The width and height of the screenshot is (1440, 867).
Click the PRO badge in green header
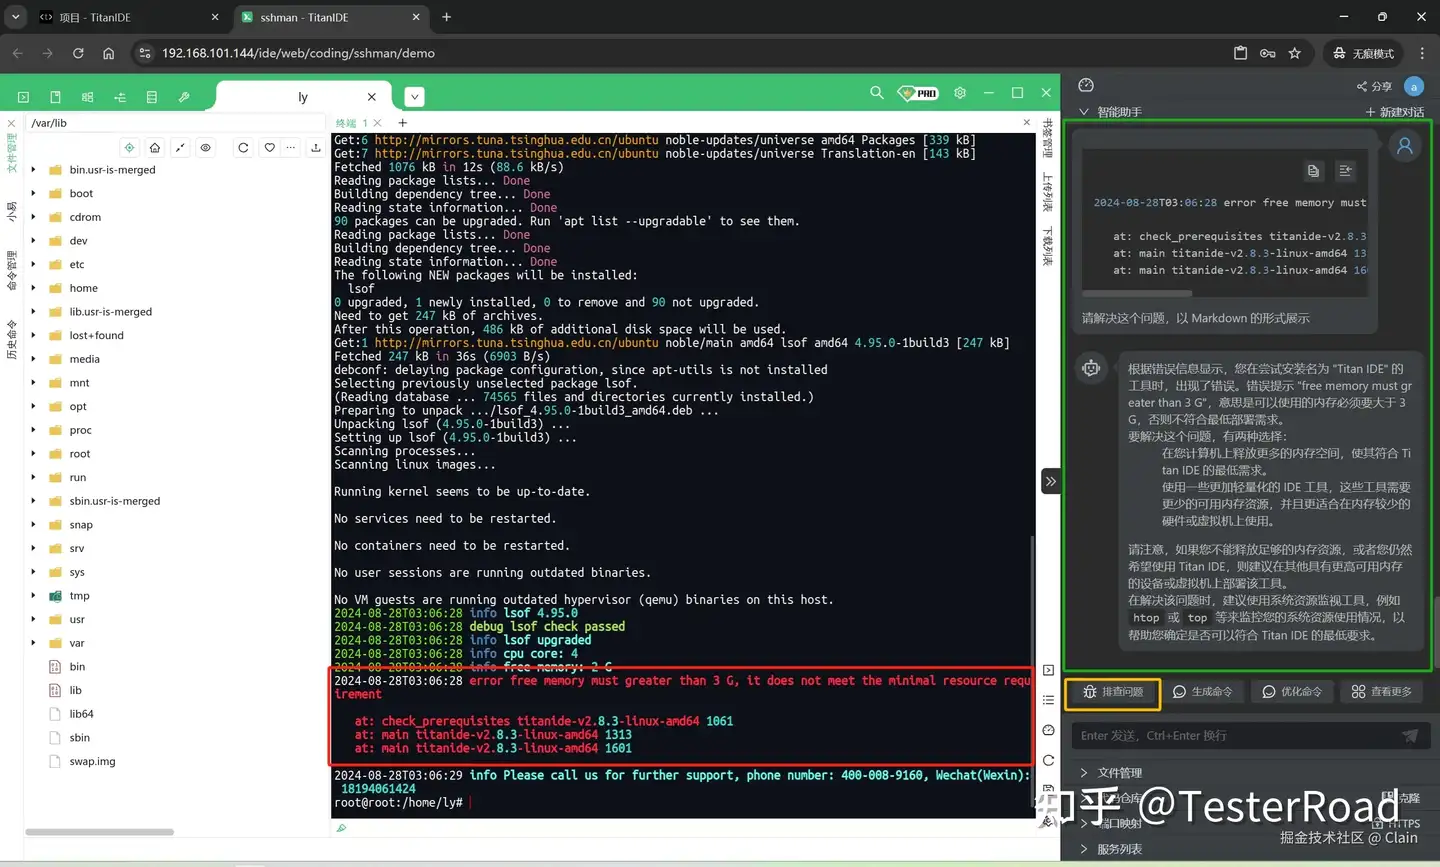tap(918, 93)
